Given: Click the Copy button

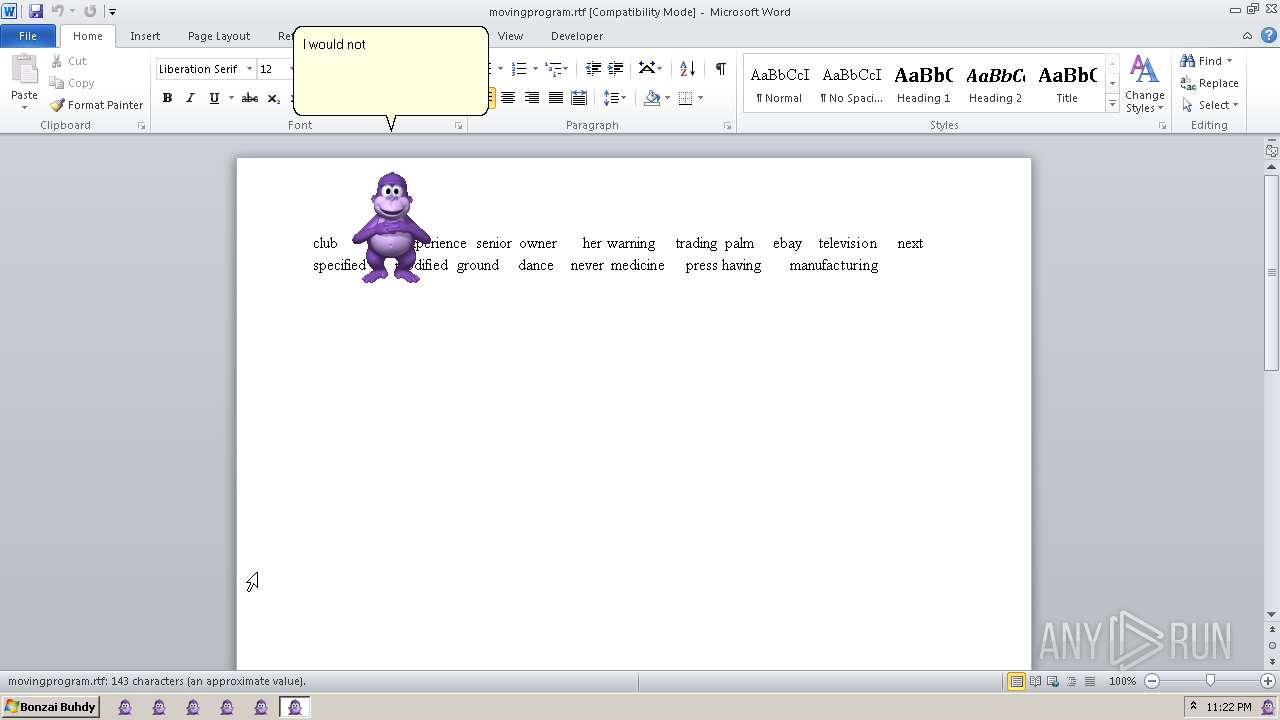Looking at the screenshot, I should click(x=72, y=83).
